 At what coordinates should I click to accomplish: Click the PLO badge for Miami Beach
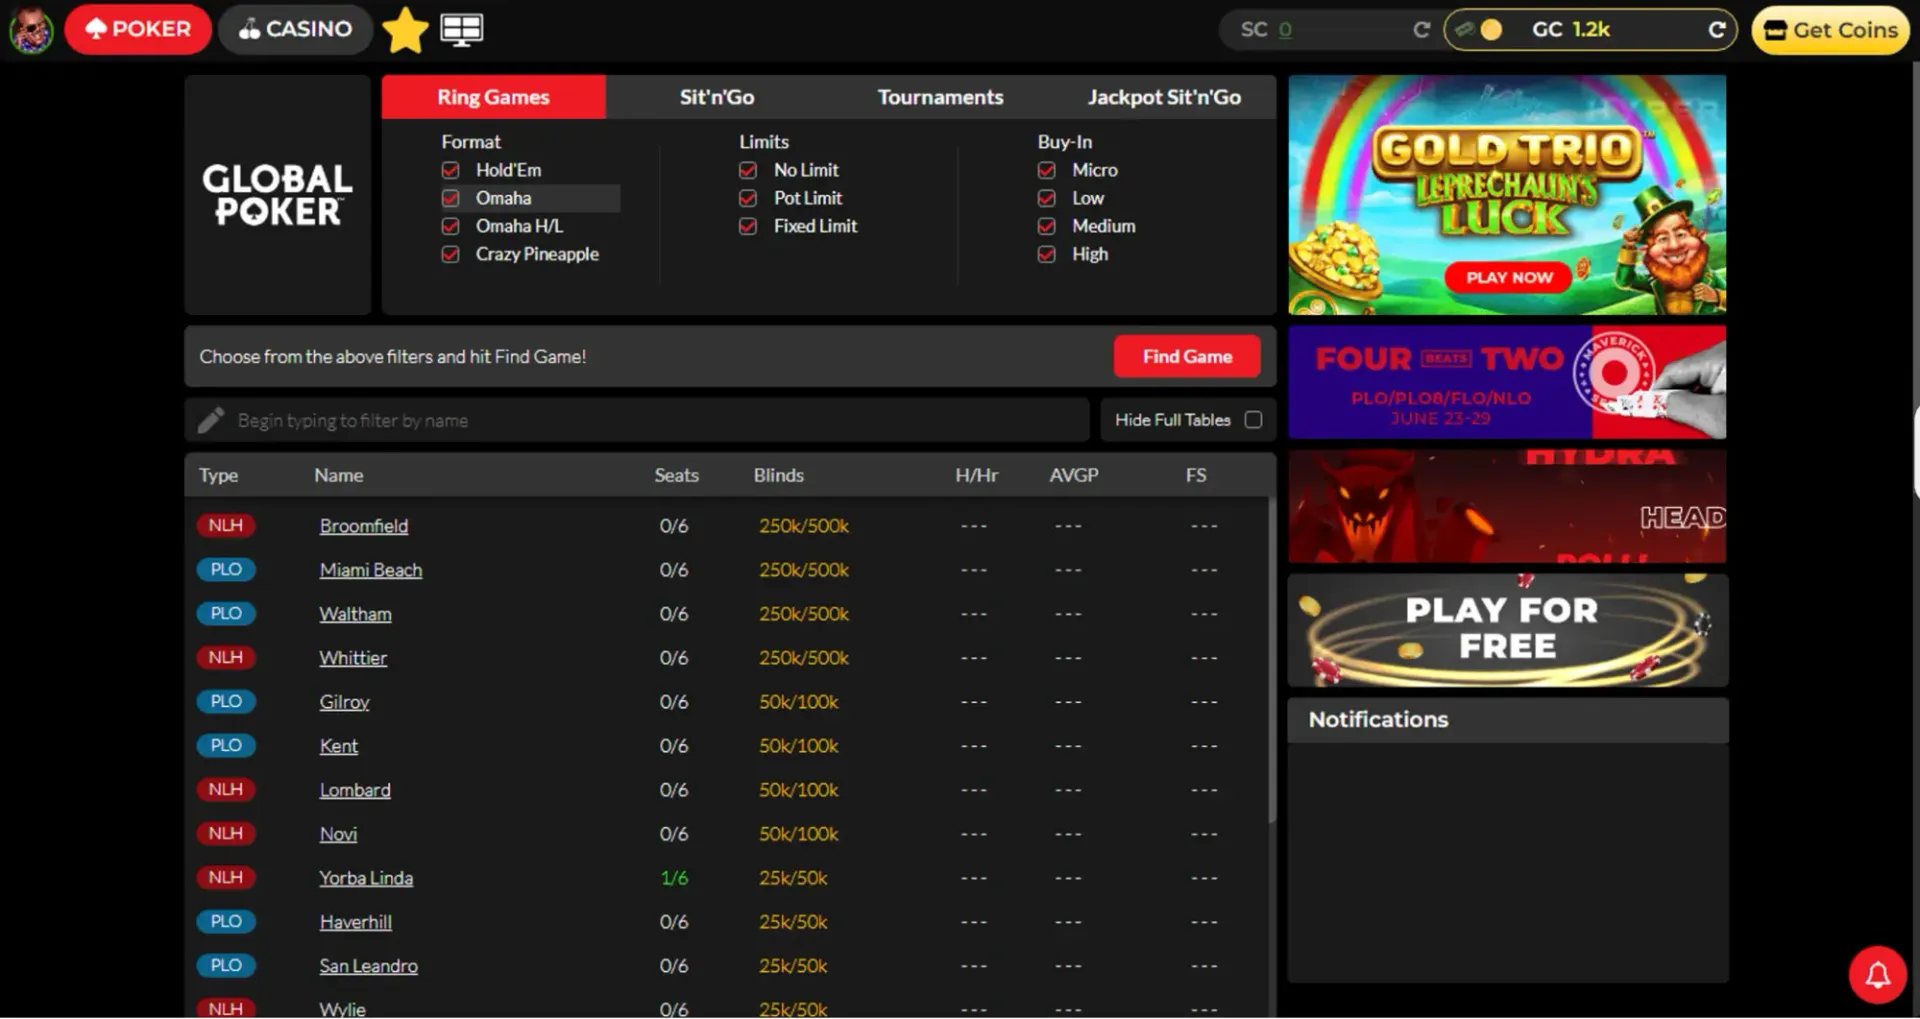point(226,569)
